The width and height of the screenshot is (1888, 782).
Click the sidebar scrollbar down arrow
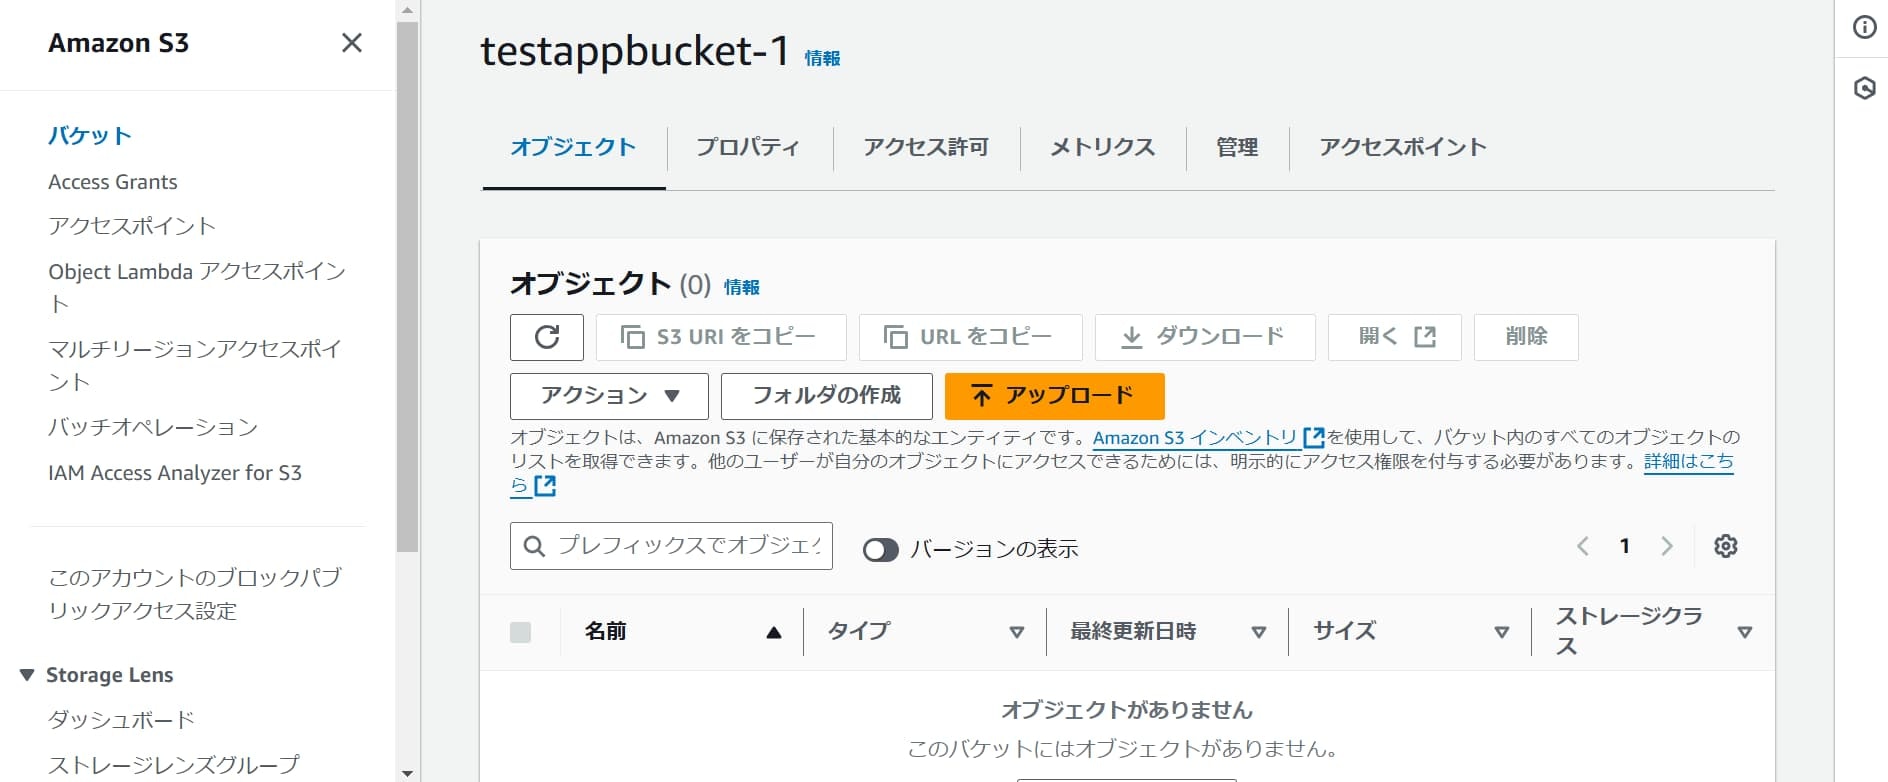(407, 773)
